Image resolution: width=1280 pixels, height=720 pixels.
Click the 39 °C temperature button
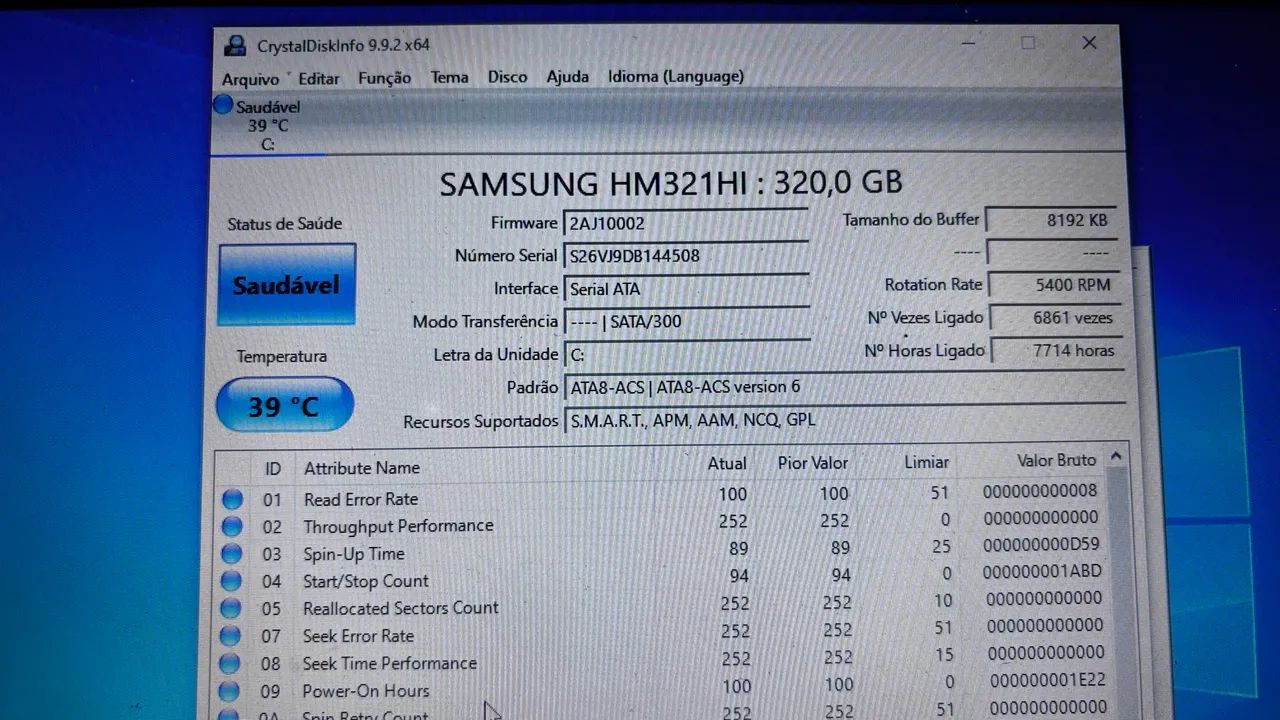284,405
